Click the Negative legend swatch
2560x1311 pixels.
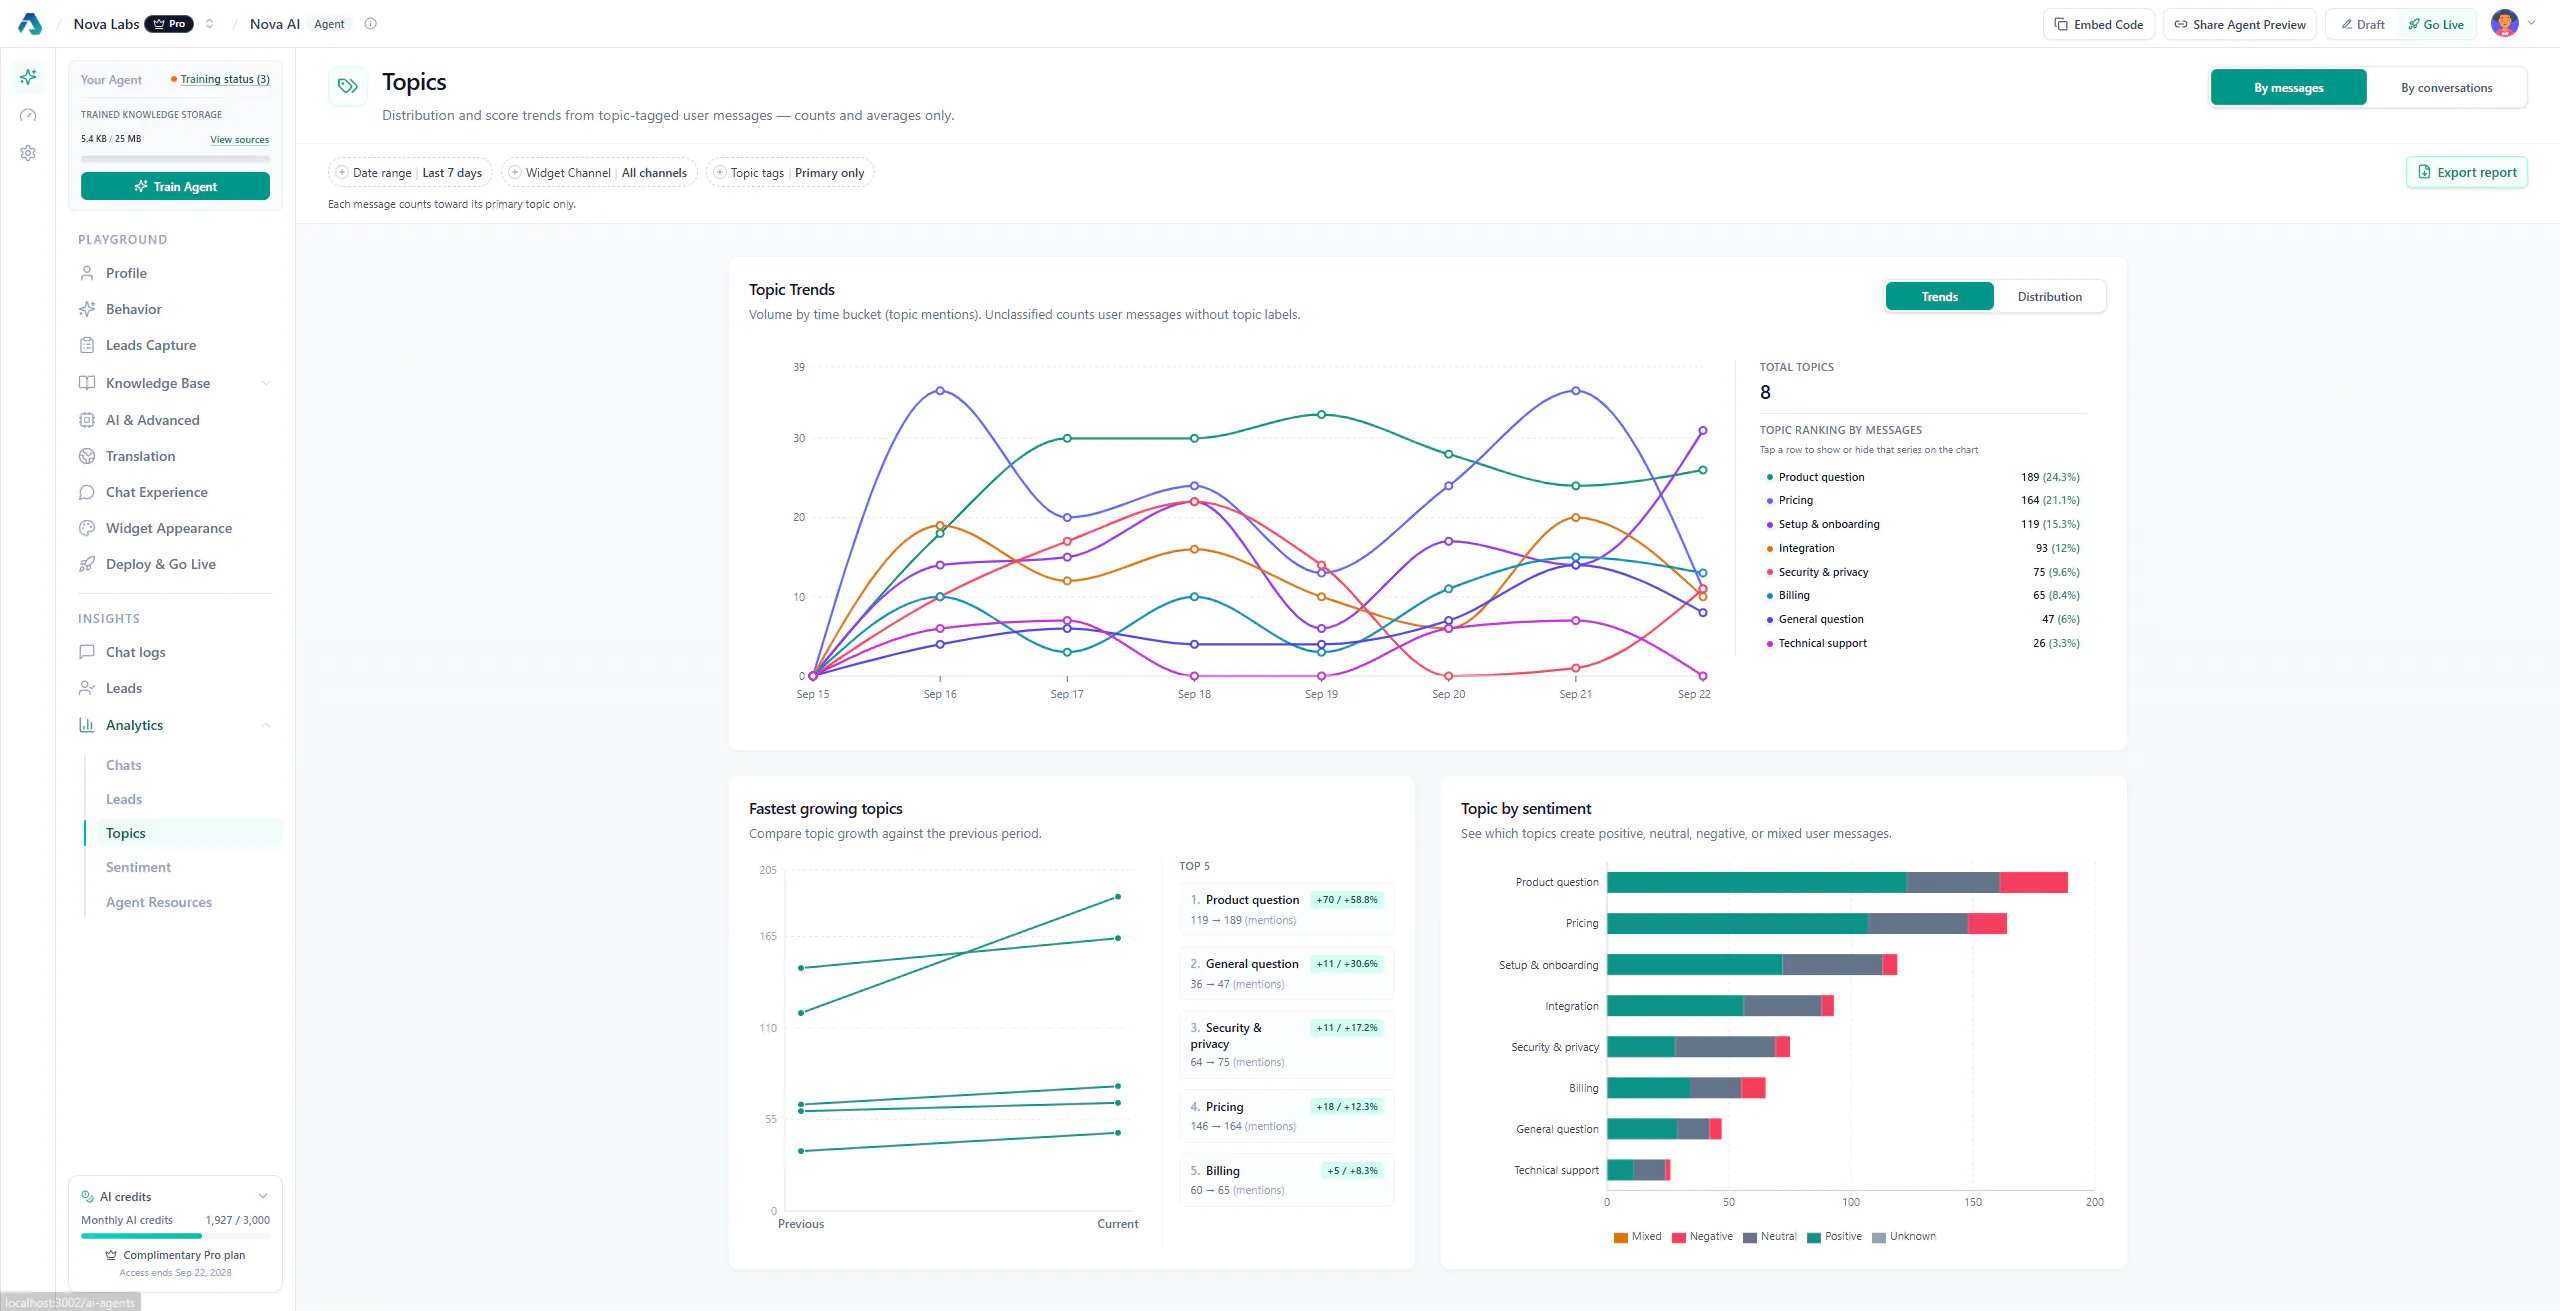click(1678, 1238)
